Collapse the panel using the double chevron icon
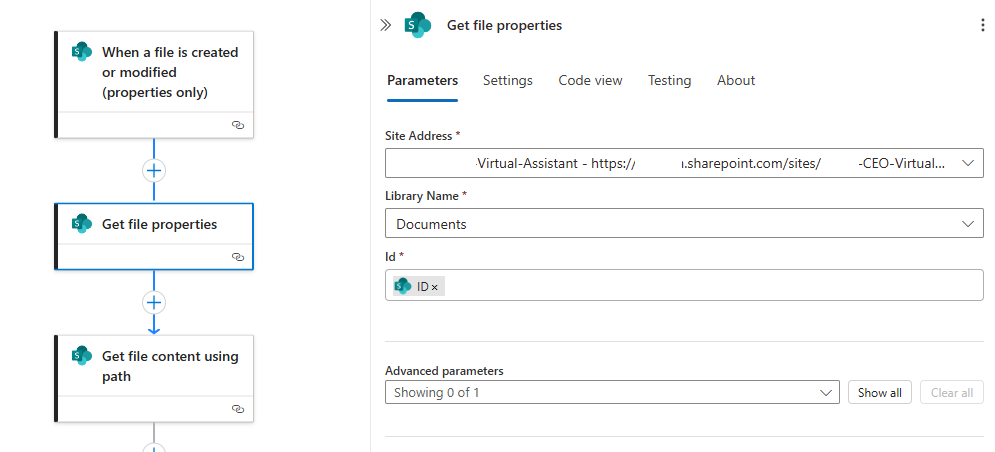995x452 pixels. [385, 25]
